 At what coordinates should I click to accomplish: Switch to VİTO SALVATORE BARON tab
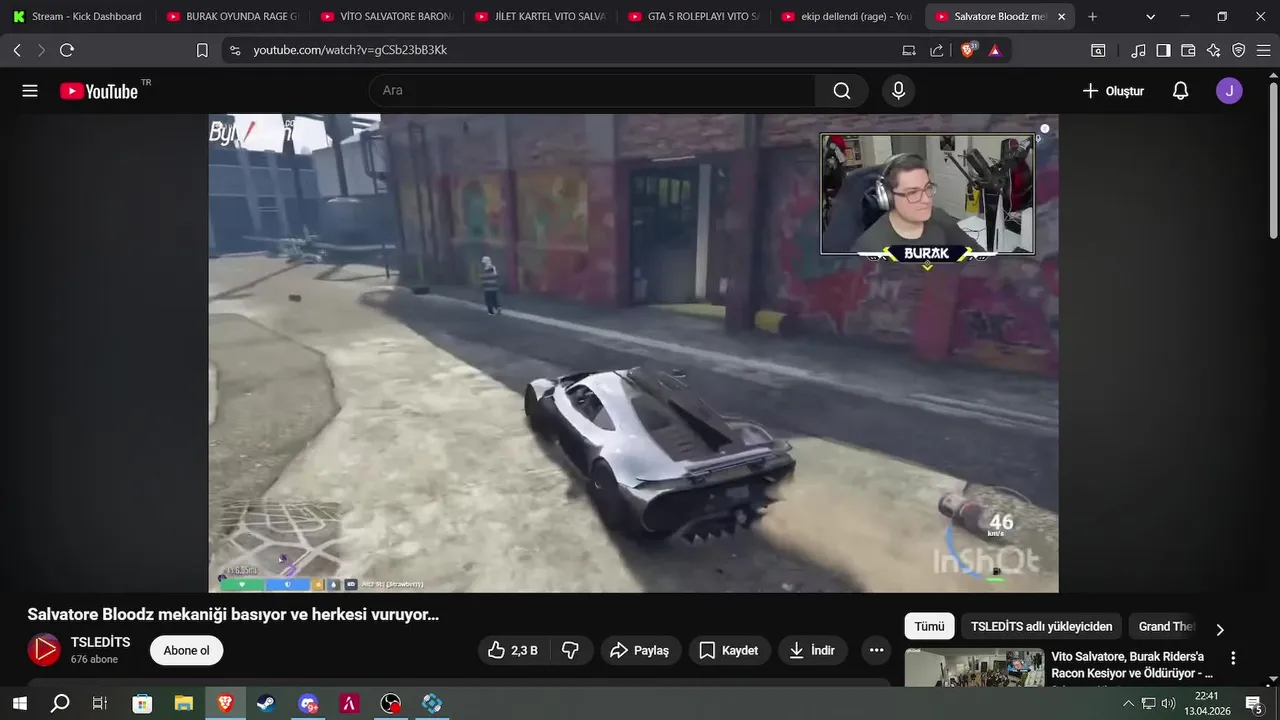pyautogui.click(x=386, y=17)
